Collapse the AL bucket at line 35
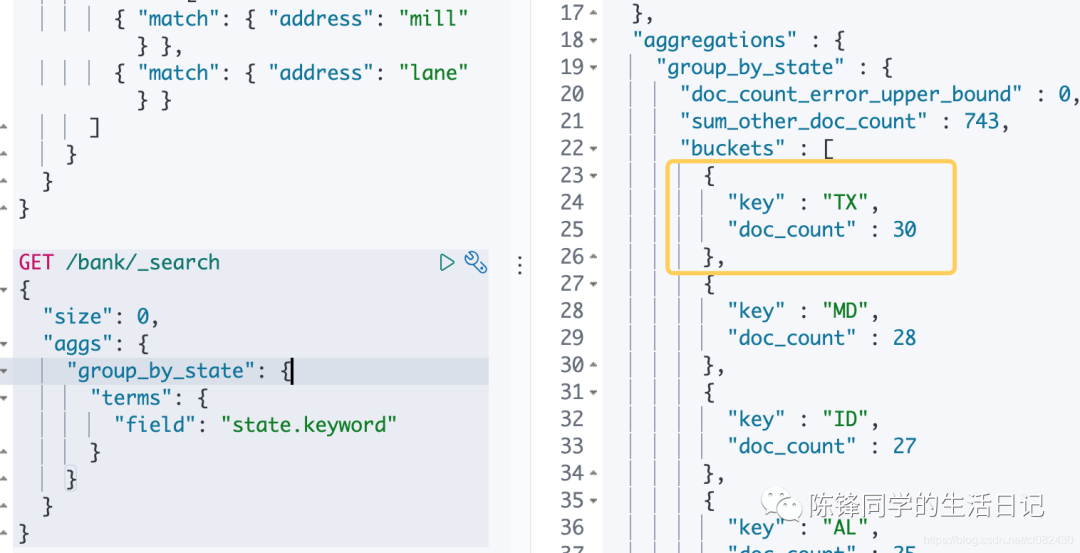 [594, 500]
